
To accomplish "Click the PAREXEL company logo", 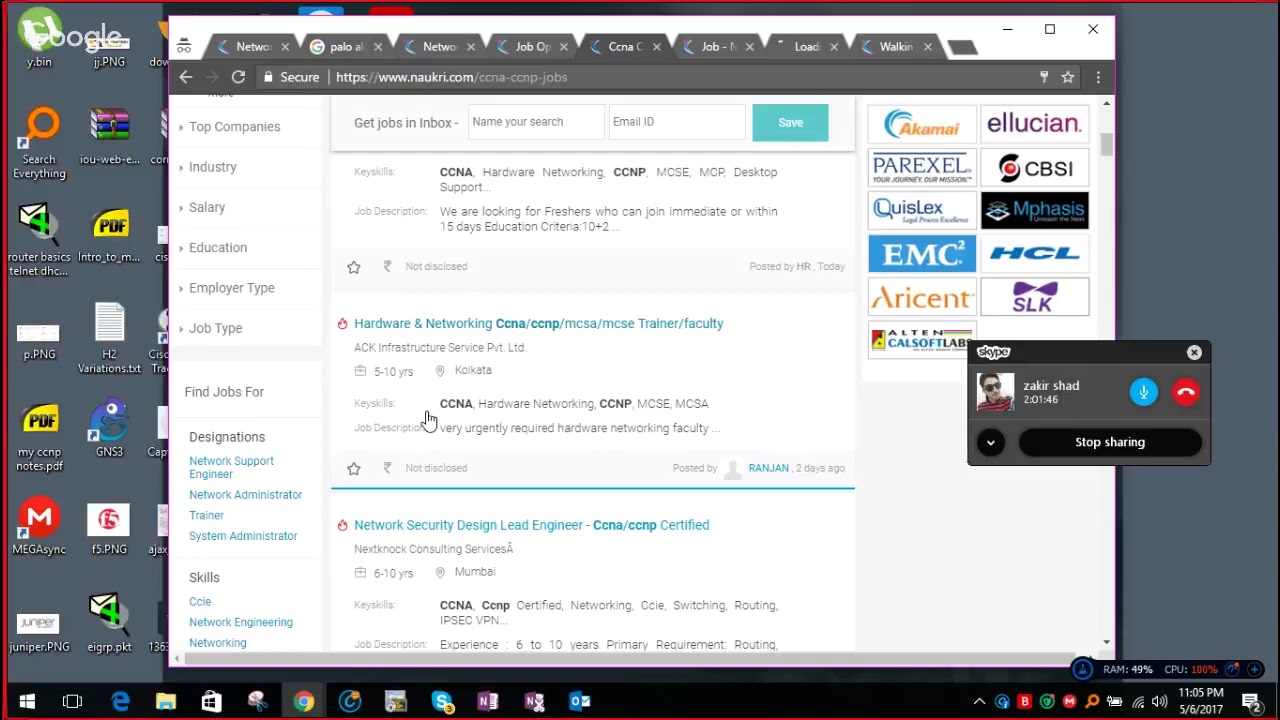I will click(922, 168).
